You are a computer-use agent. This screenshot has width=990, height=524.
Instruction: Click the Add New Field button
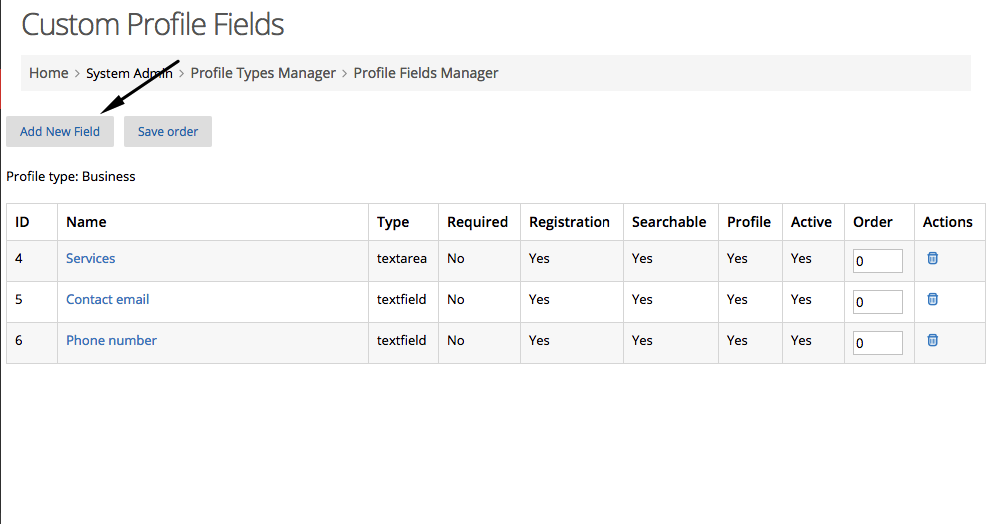60,131
